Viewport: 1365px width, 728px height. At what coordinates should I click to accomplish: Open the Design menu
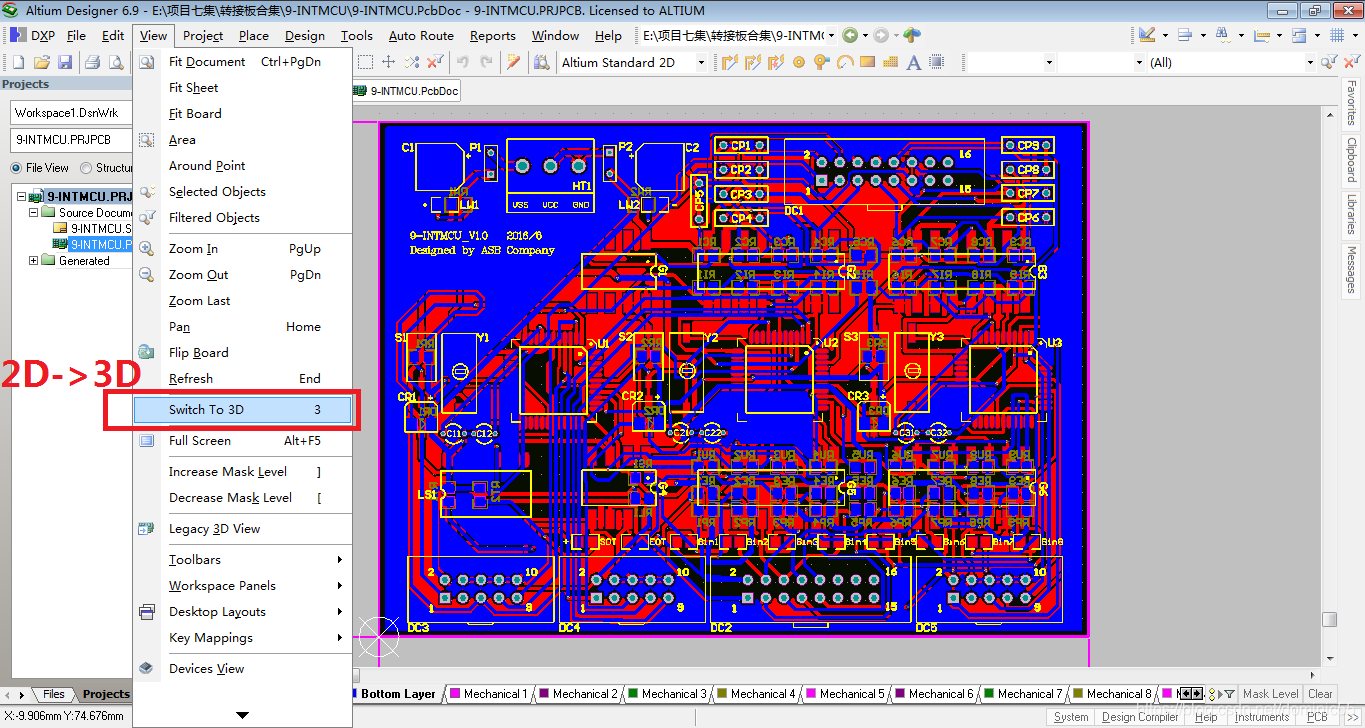[304, 35]
